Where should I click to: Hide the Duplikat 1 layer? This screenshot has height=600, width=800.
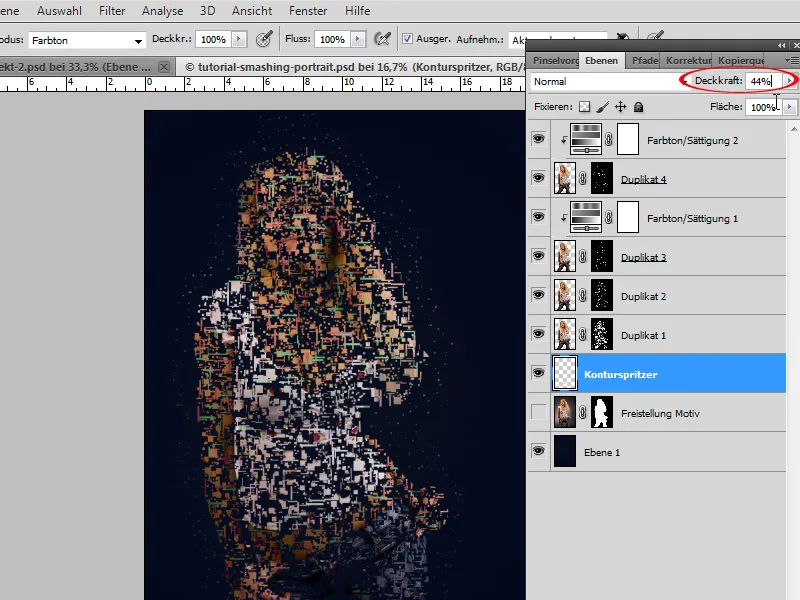click(538, 334)
